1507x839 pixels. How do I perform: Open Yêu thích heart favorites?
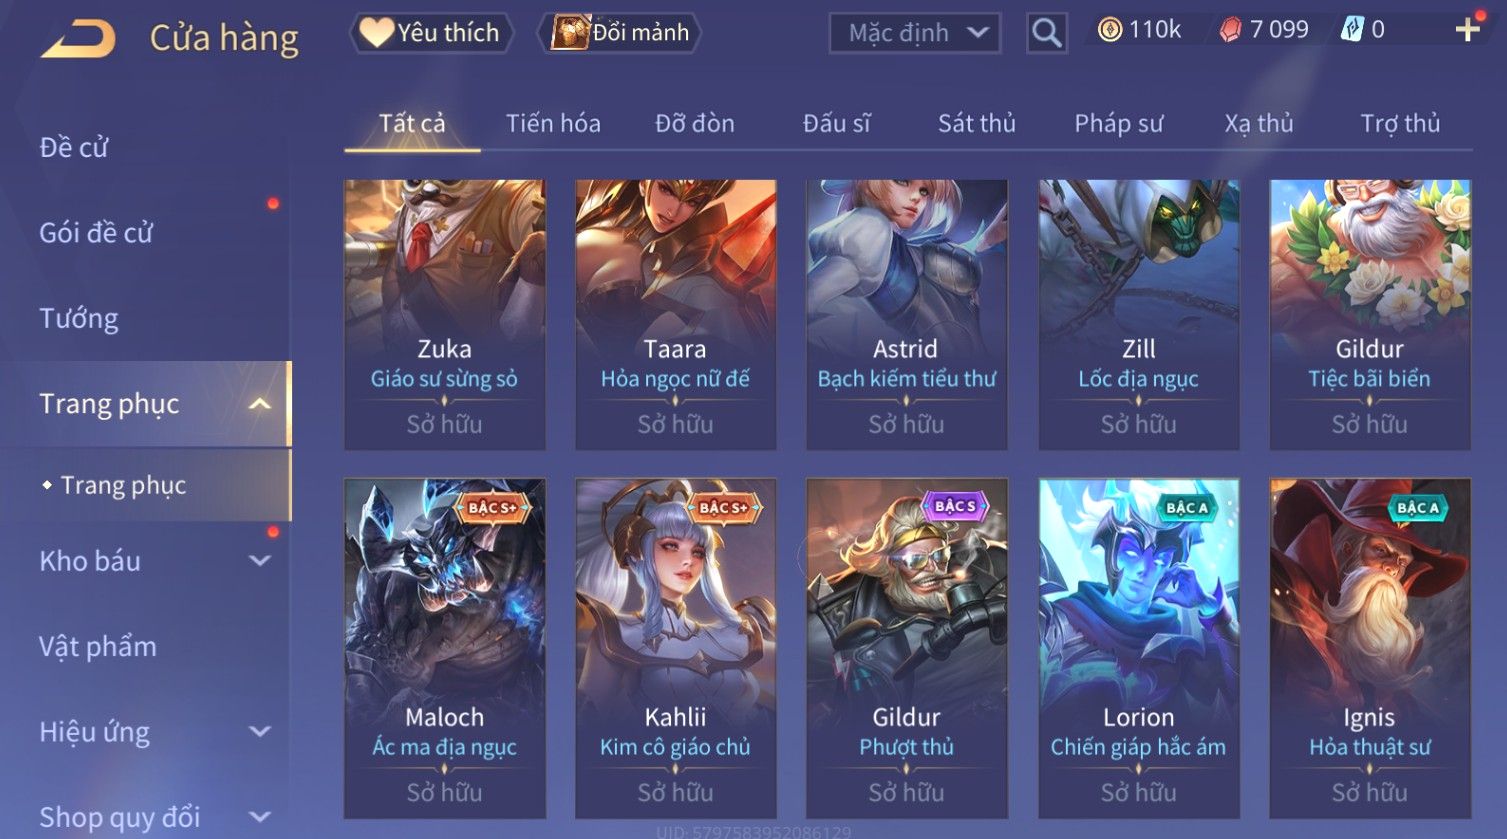click(431, 33)
